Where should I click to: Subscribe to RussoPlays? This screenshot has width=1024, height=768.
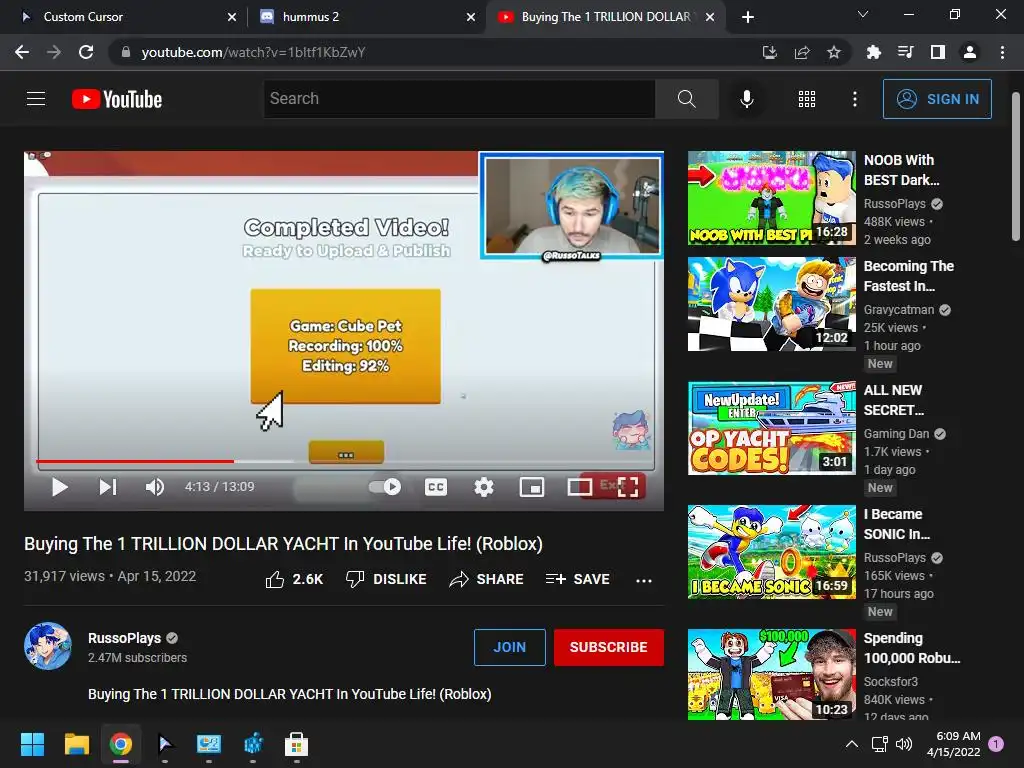coord(609,647)
